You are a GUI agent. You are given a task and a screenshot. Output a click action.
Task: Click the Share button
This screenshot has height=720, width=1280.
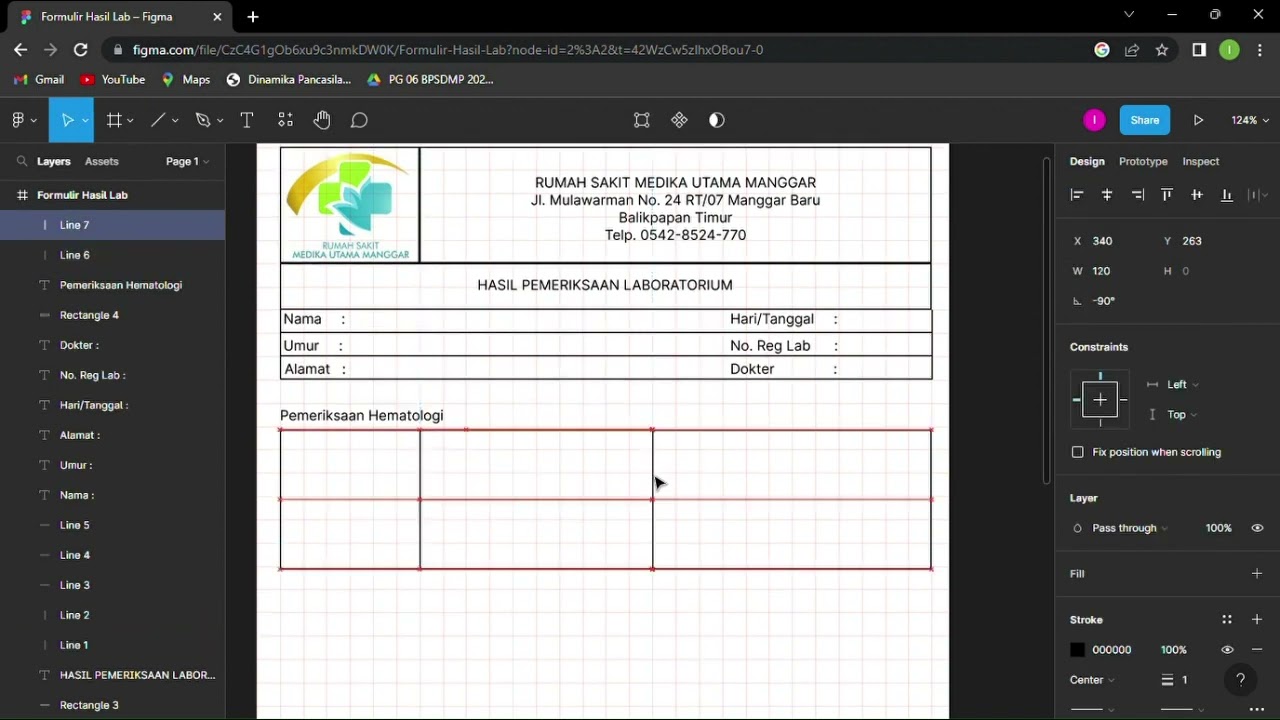(x=1145, y=120)
